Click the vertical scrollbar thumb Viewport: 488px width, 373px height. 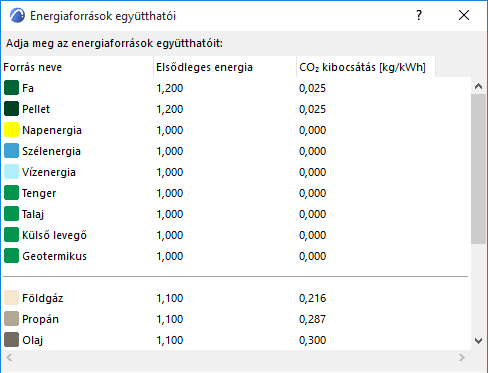(478, 169)
